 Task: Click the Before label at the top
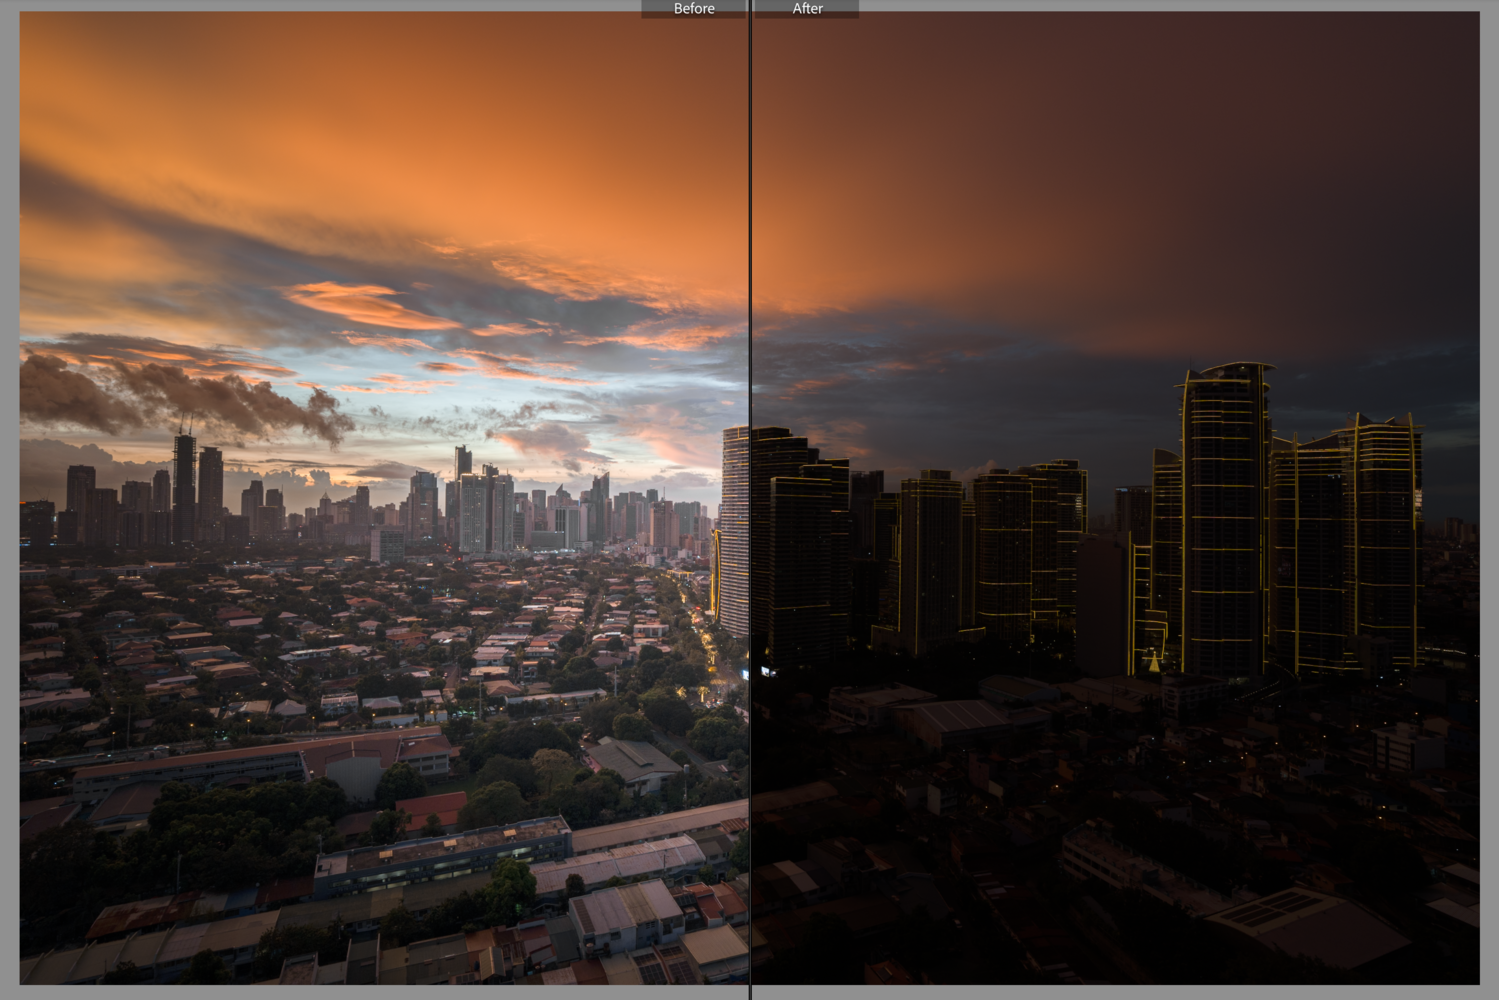pyautogui.click(x=694, y=9)
